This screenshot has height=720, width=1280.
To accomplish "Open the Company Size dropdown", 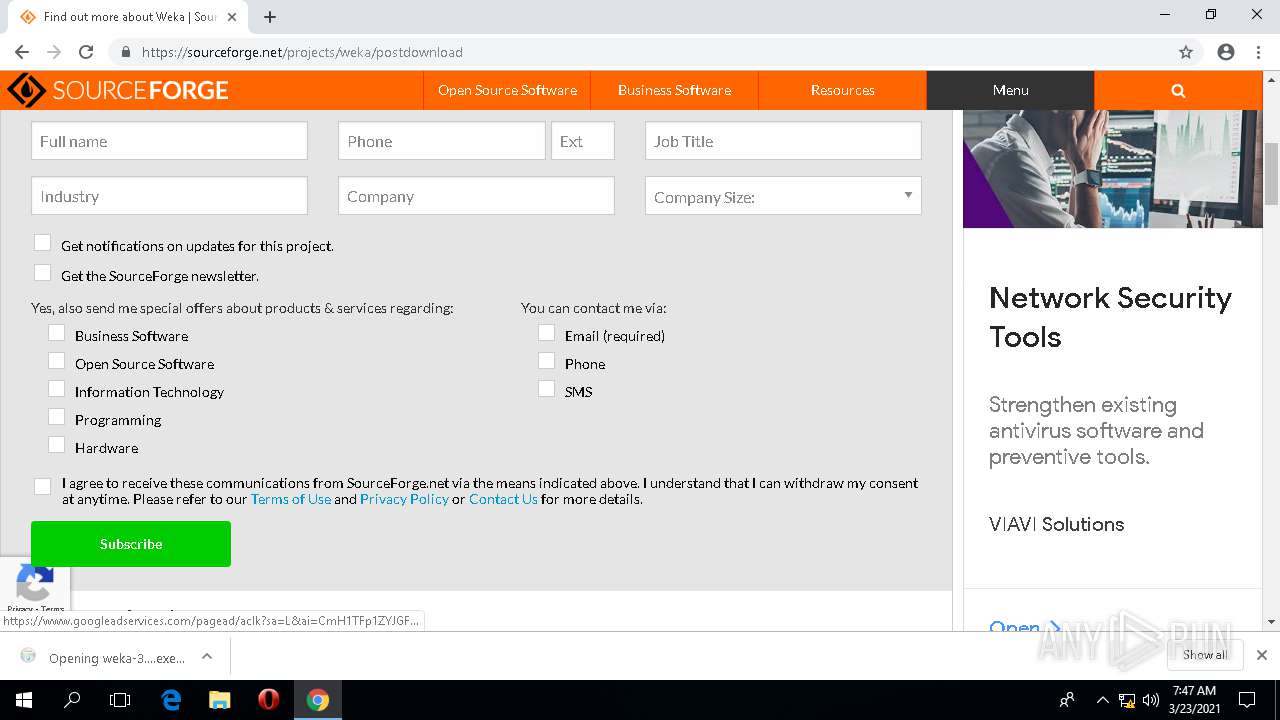I will tap(783, 196).
